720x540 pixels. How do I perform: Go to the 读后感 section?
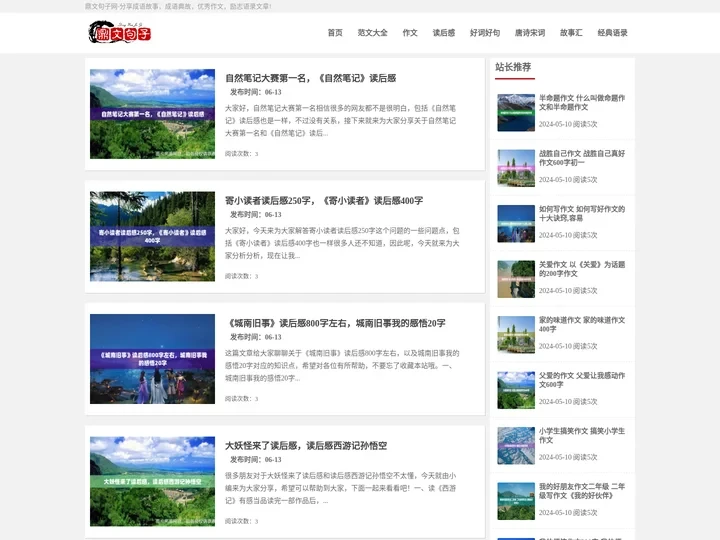pyautogui.click(x=444, y=33)
